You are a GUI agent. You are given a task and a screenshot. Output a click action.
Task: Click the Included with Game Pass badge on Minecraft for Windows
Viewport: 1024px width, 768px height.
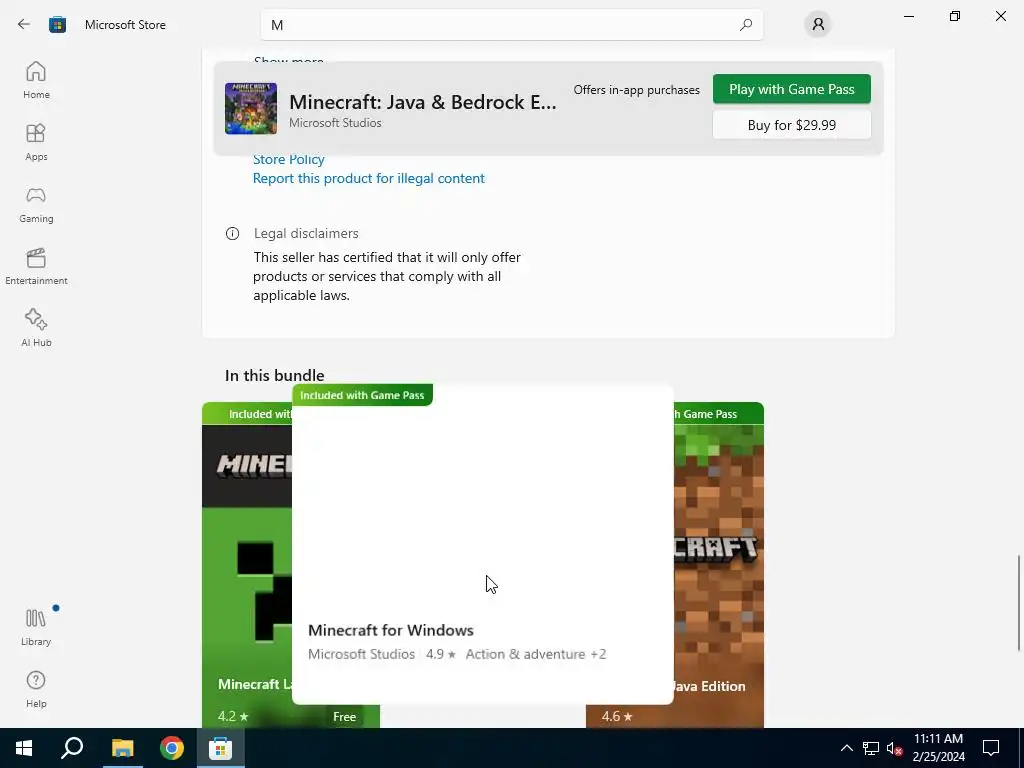point(362,395)
